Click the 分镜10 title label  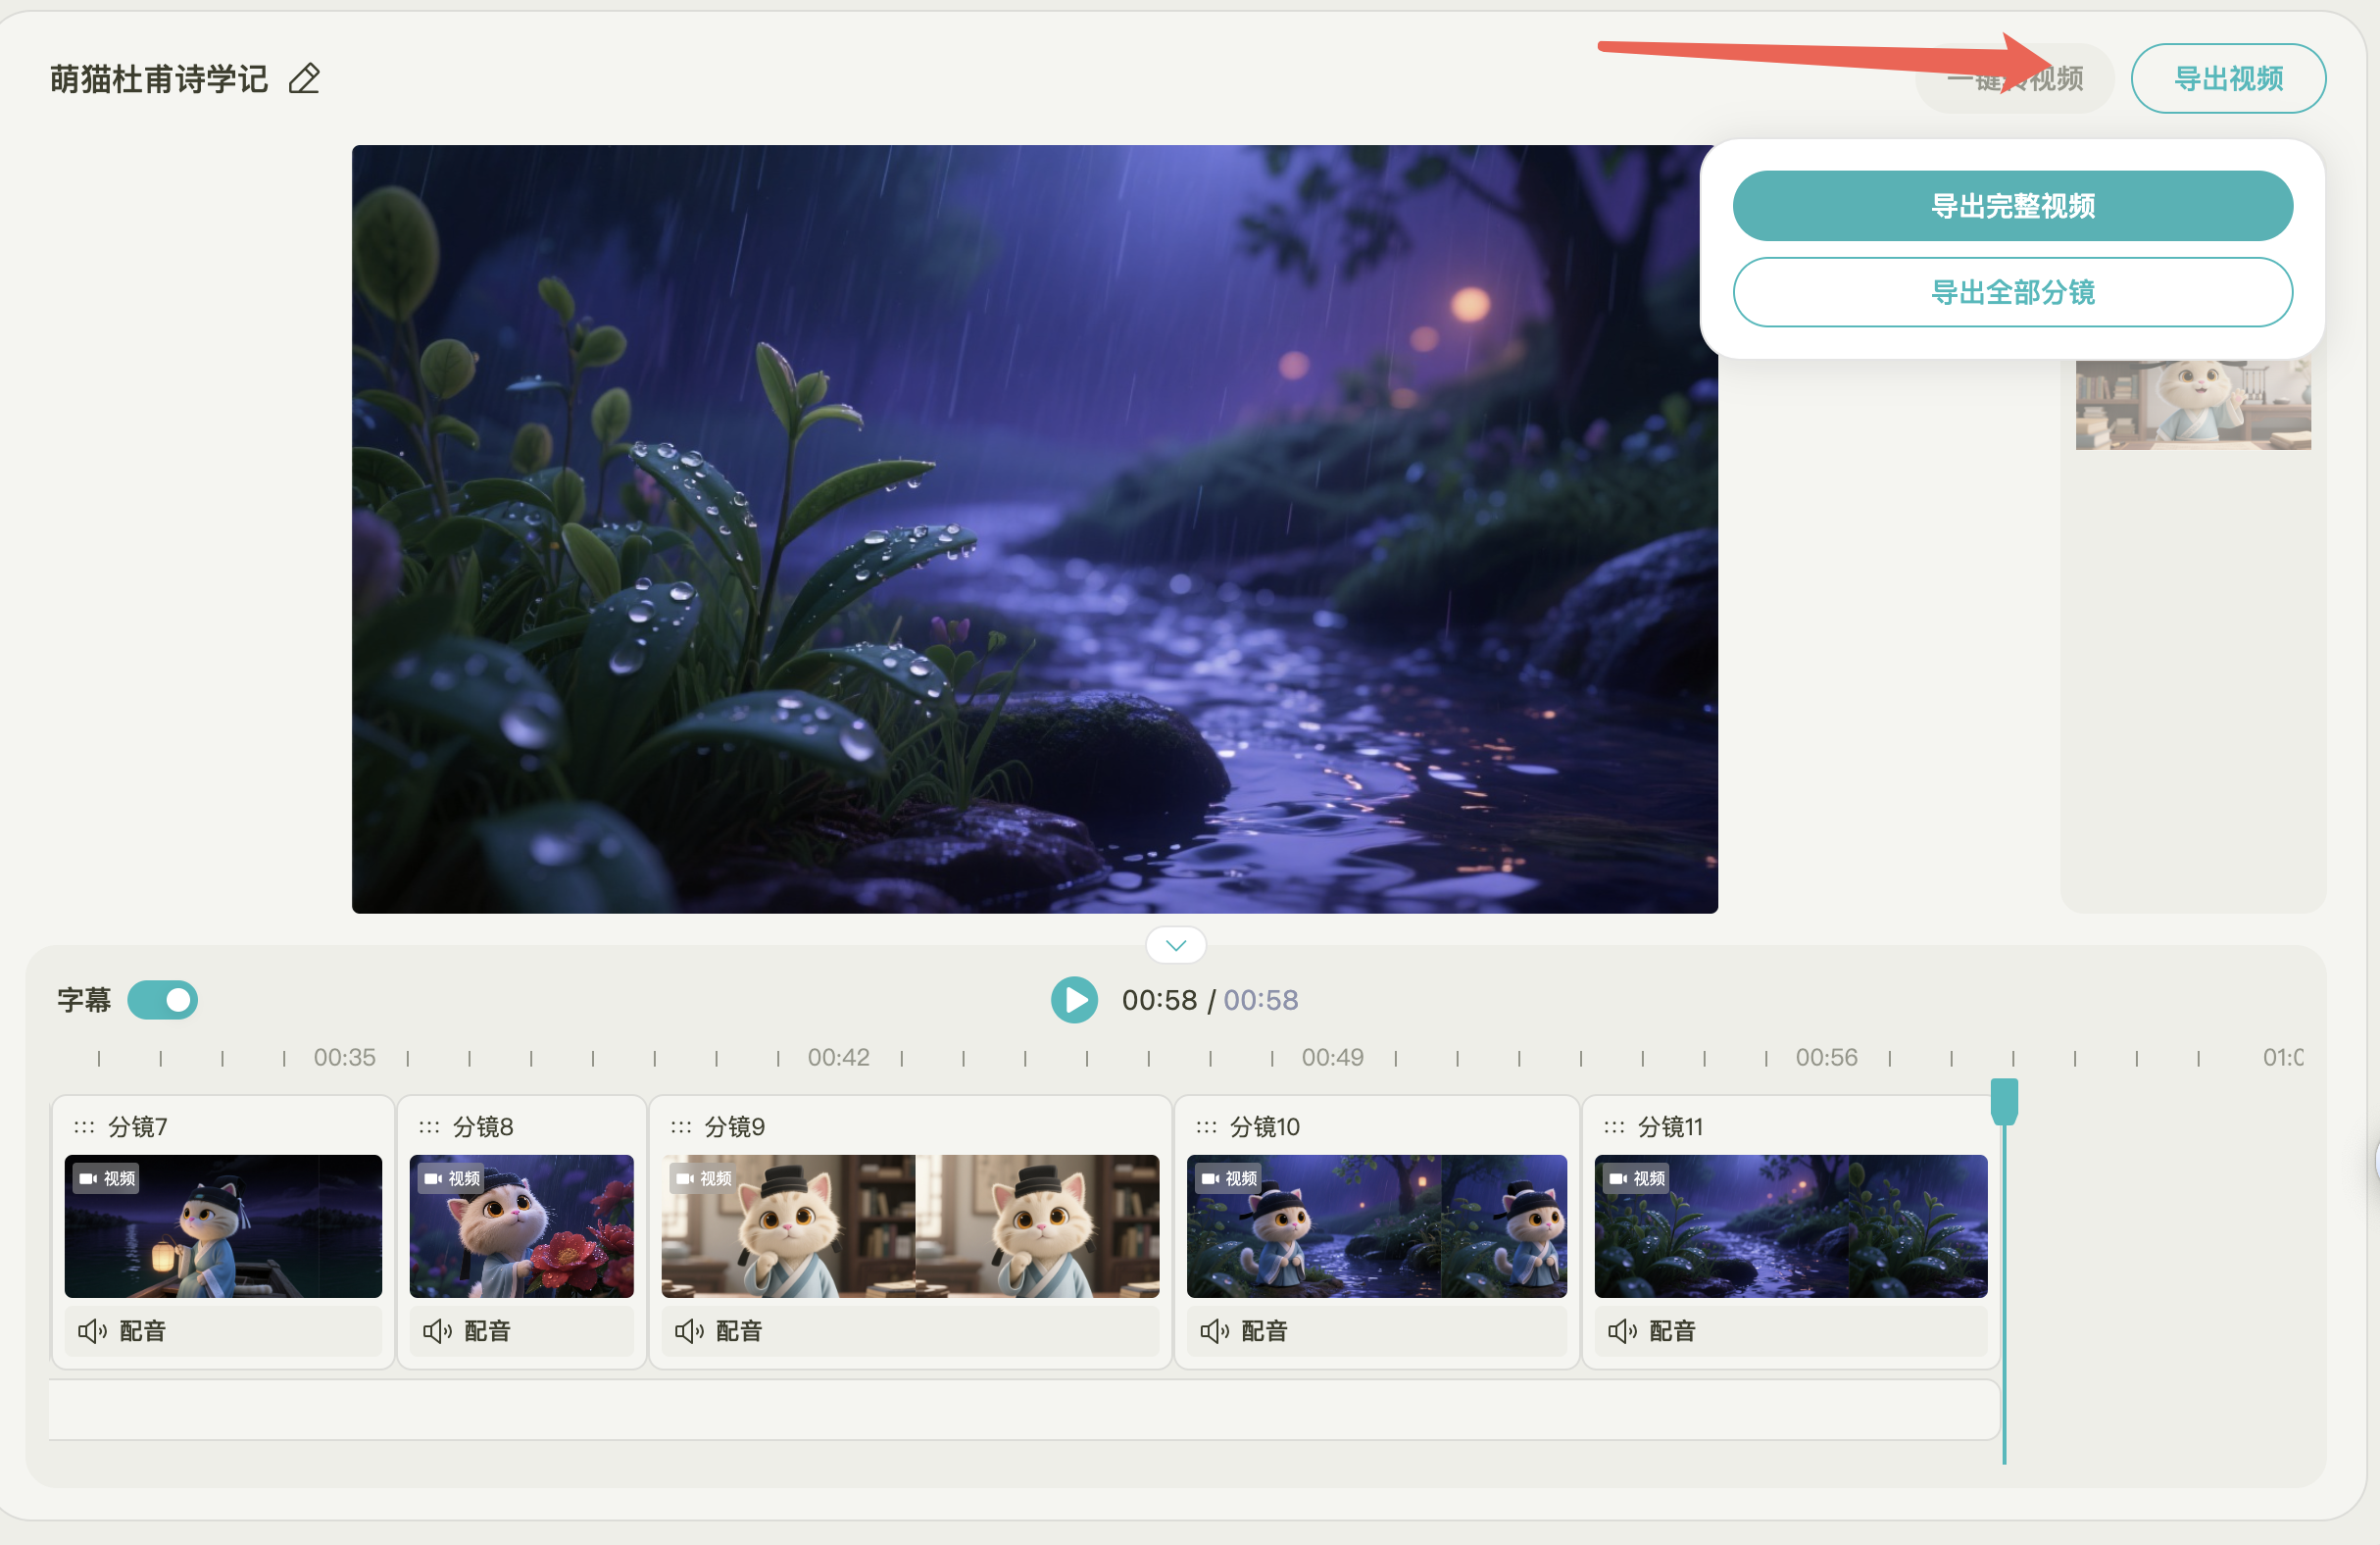1265,1127
